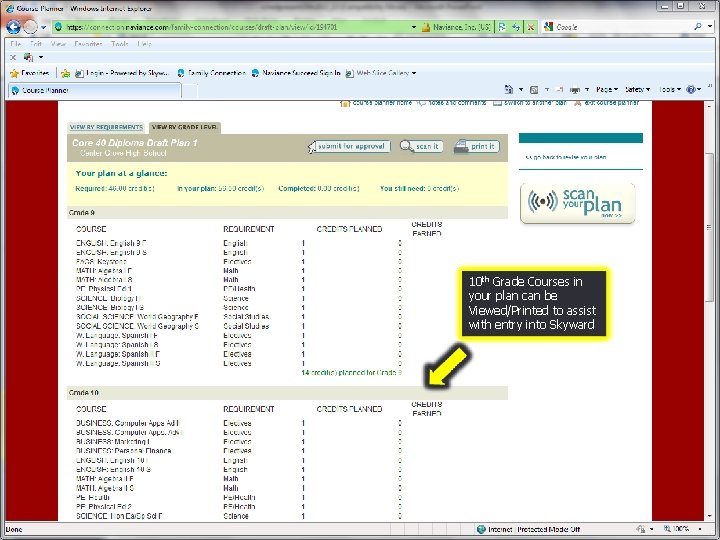The height and width of the screenshot is (540, 720).
Task: Click the BUSINESS: Personal Finance course row
Action: click(x=239, y=451)
